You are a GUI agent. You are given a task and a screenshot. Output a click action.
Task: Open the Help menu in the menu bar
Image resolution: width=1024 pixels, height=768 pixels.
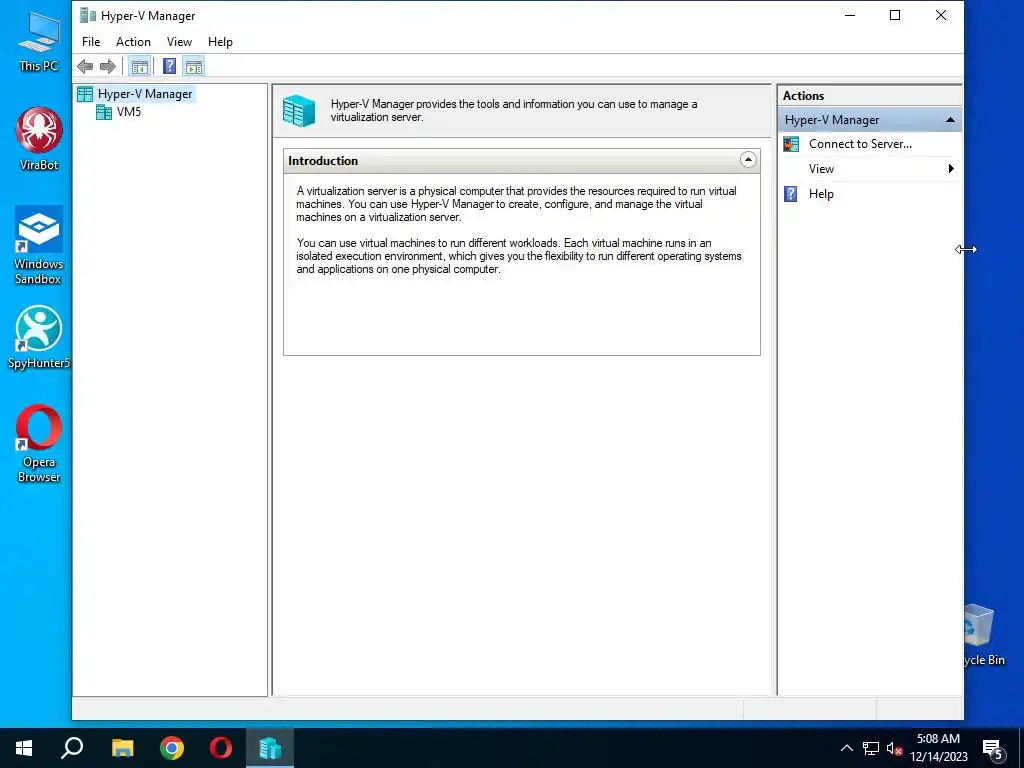click(x=220, y=42)
